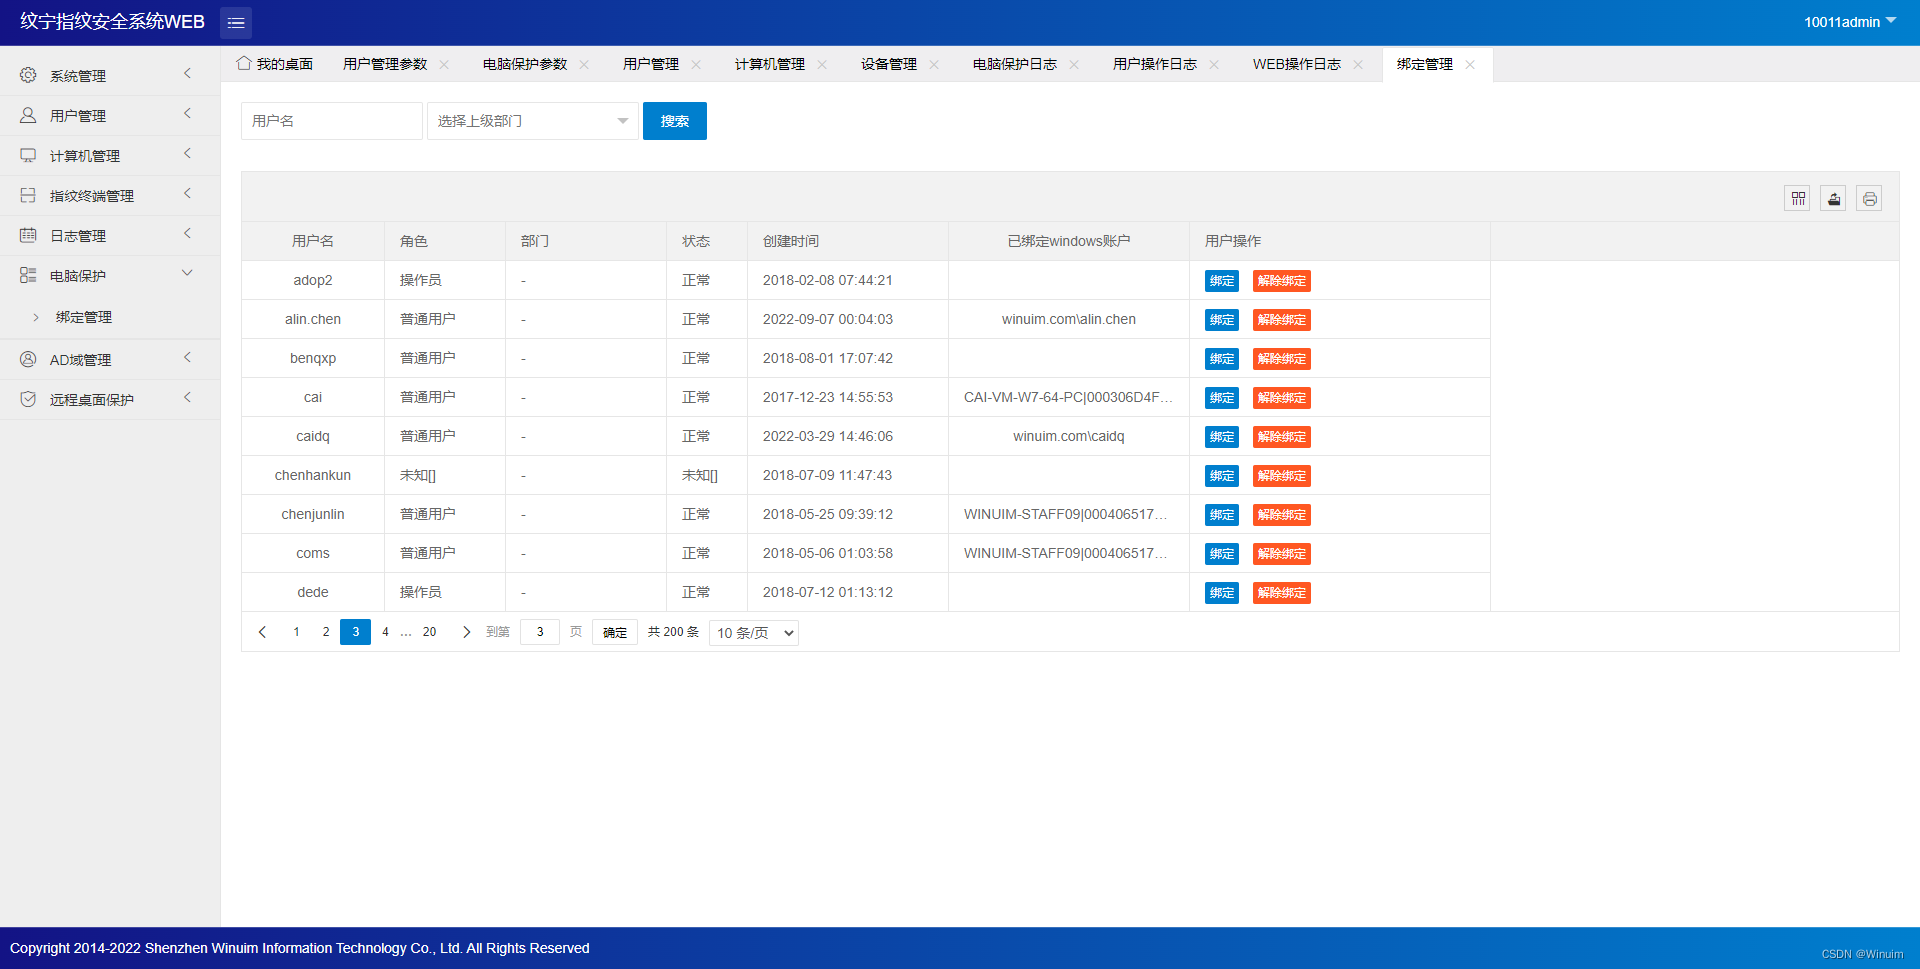This screenshot has width=1920, height=969.
Task: Close the 绑定管理 tab
Action: 1470,64
